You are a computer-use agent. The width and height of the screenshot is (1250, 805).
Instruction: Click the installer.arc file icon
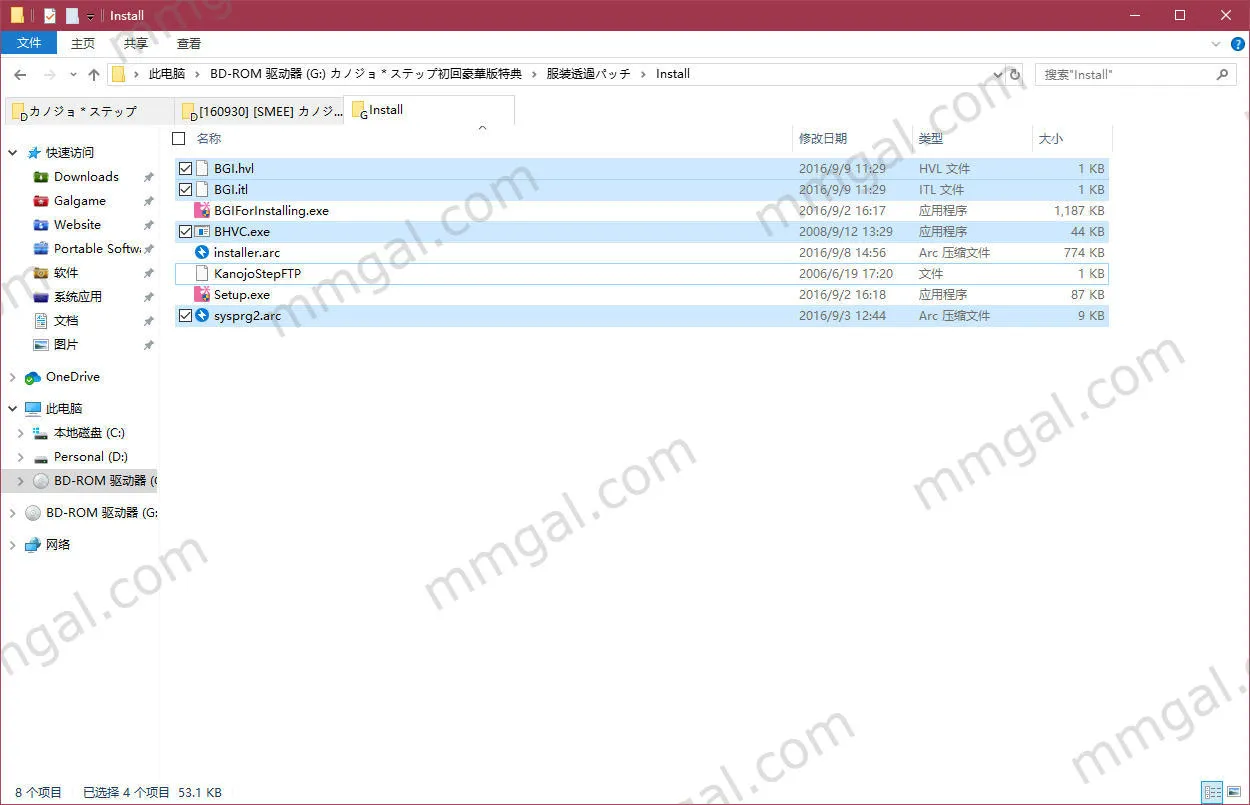click(201, 253)
